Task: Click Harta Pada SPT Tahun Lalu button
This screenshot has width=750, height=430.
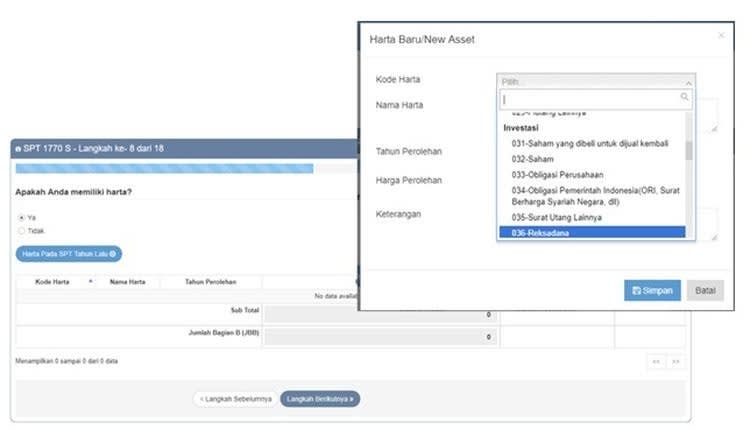Action: pos(68,254)
